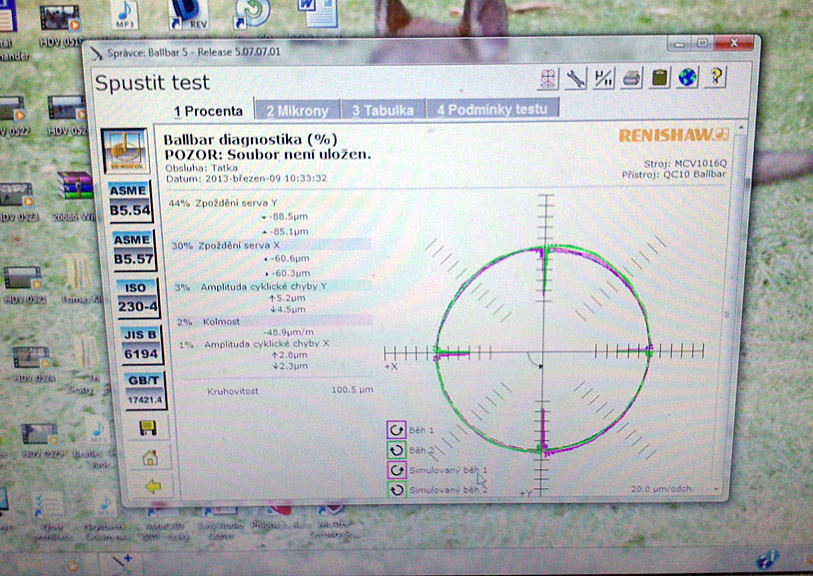The image size is (813, 576).
Task: Click the Word document desktop icon
Action: pyautogui.click(x=318, y=11)
